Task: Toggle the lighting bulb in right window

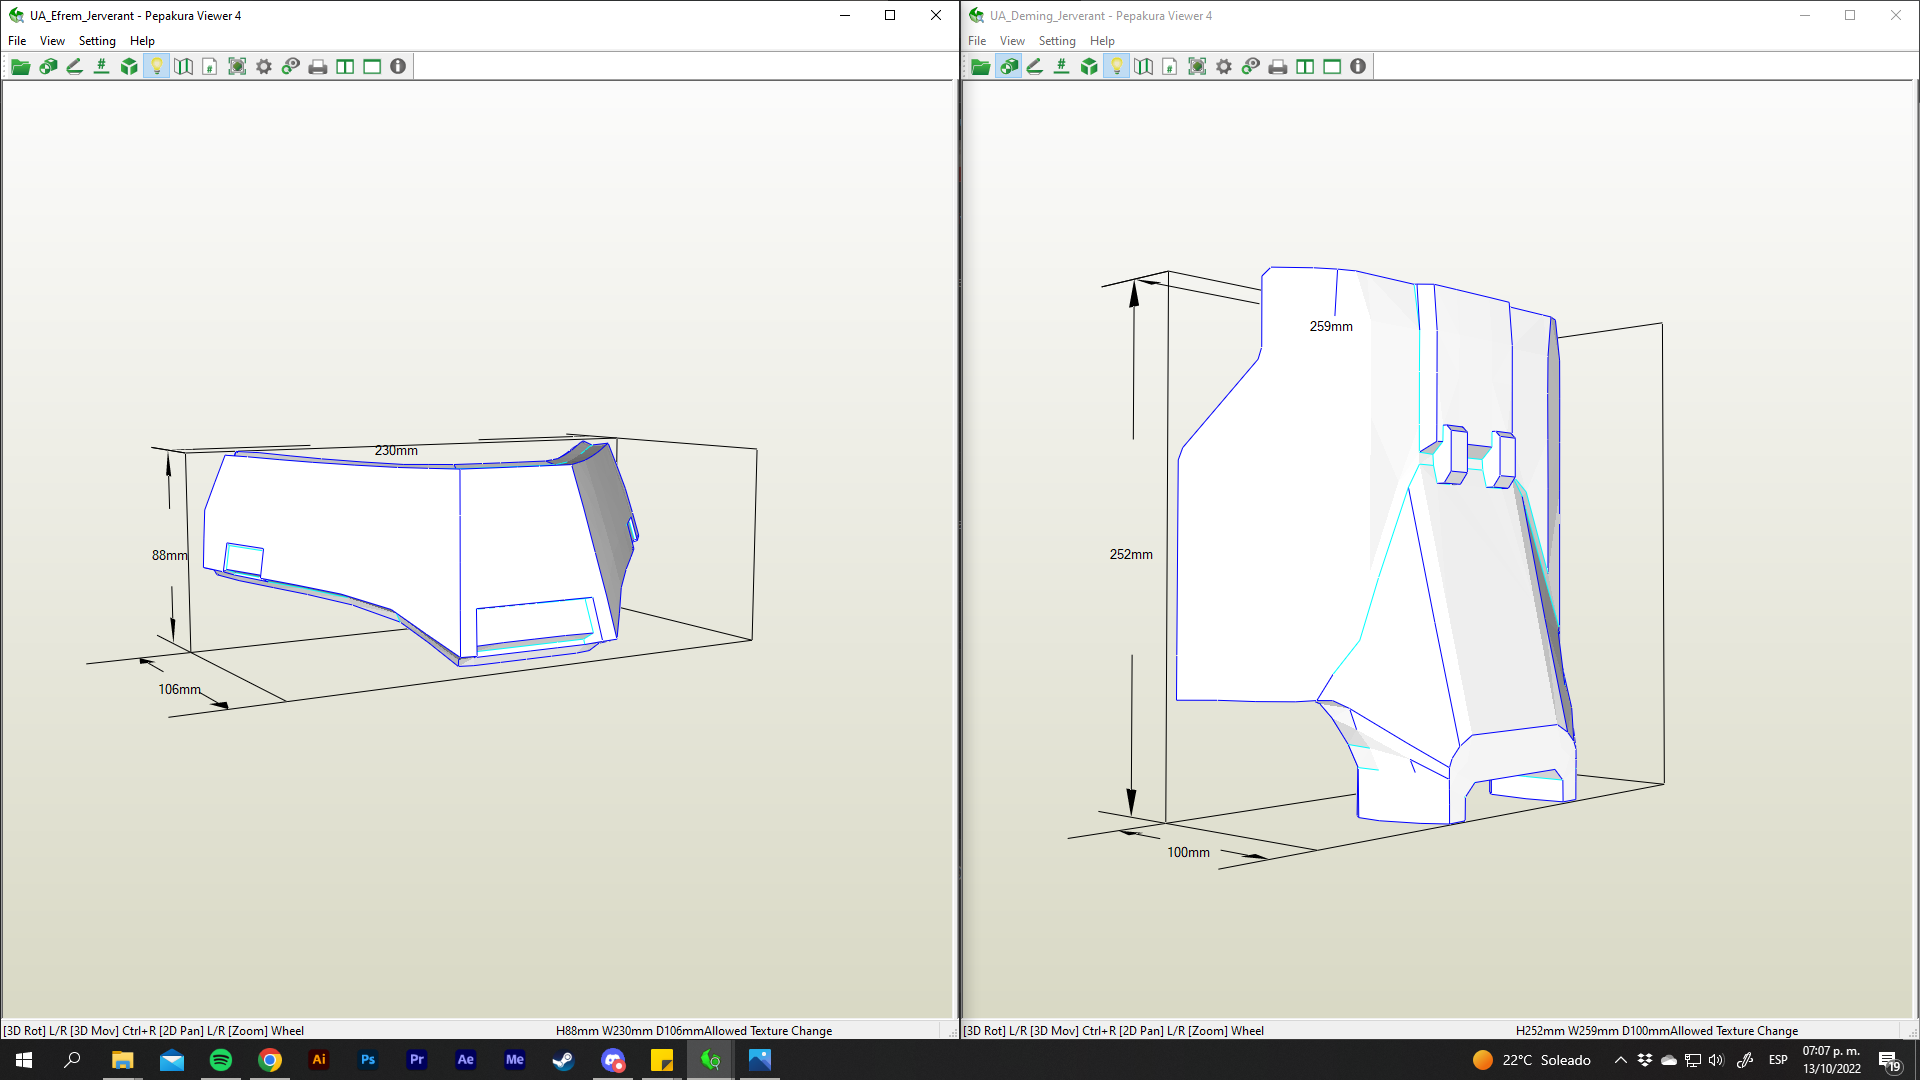Action: (1116, 67)
